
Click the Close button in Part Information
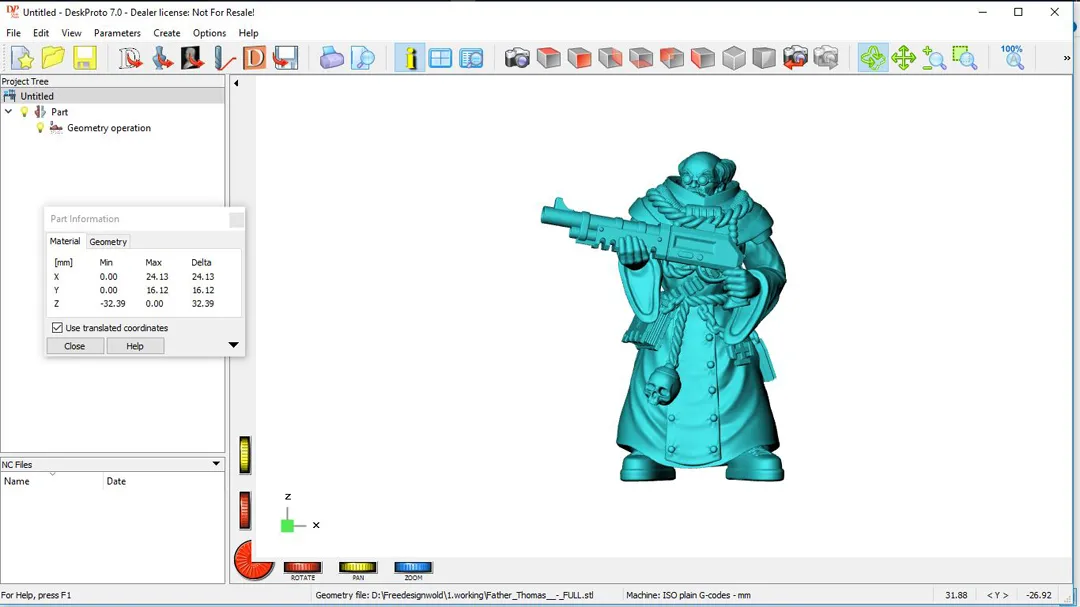pos(74,346)
